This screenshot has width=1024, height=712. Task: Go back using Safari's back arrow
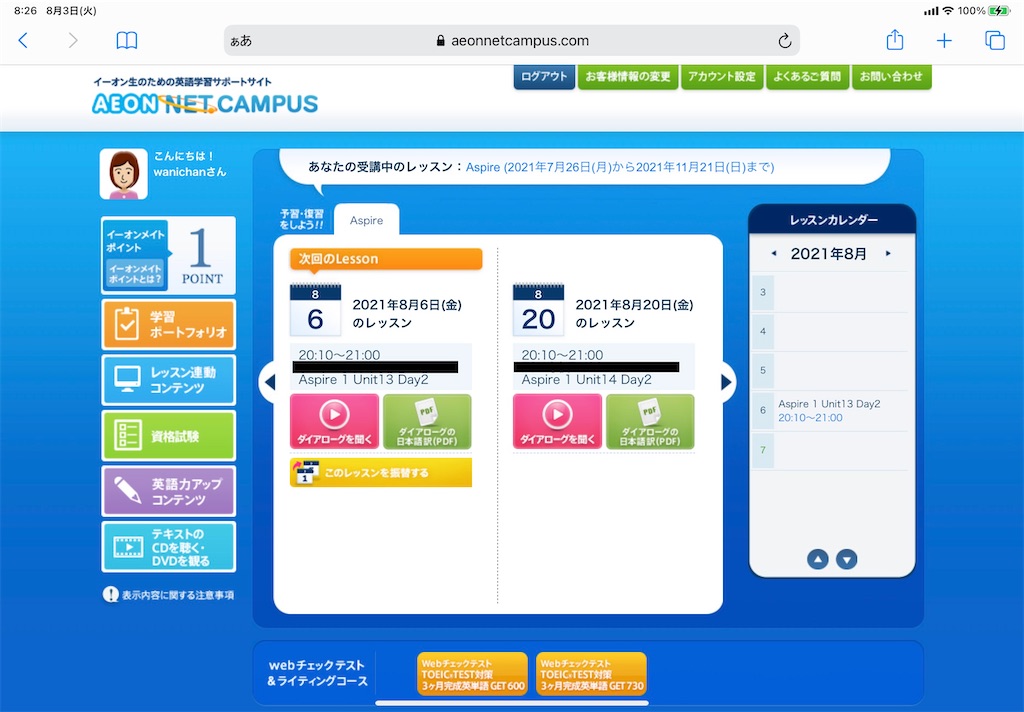click(x=23, y=40)
